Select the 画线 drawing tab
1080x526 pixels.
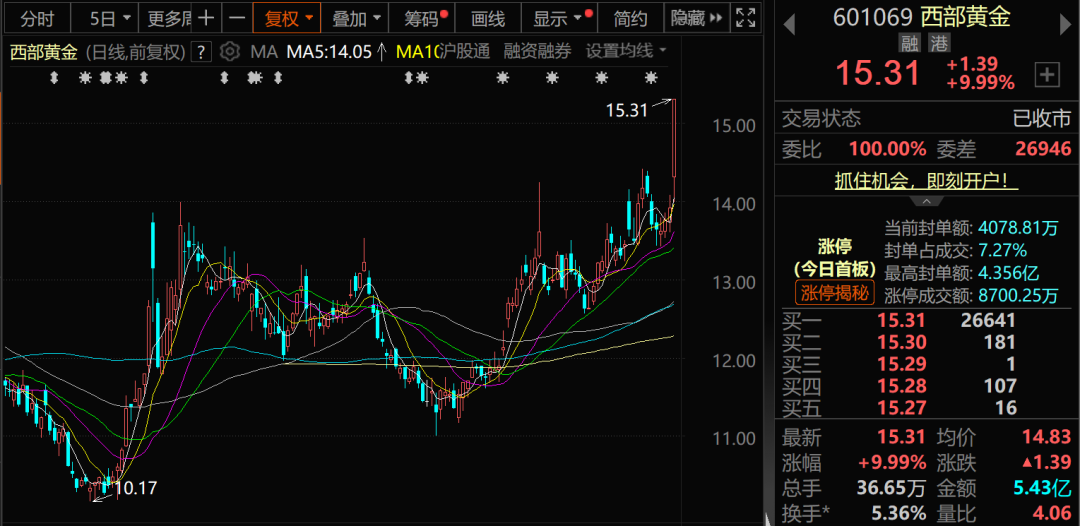488,18
